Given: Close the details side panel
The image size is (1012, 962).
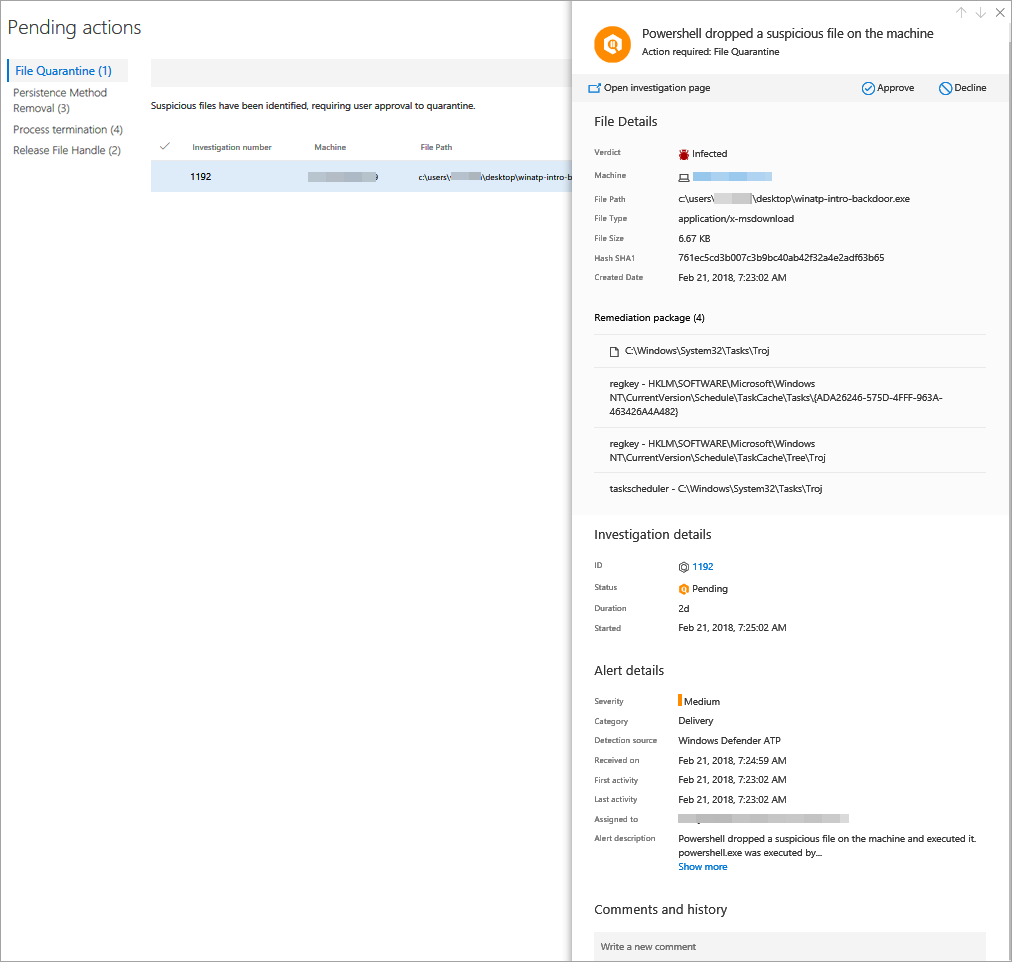Looking at the screenshot, I should [x=999, y=12].
